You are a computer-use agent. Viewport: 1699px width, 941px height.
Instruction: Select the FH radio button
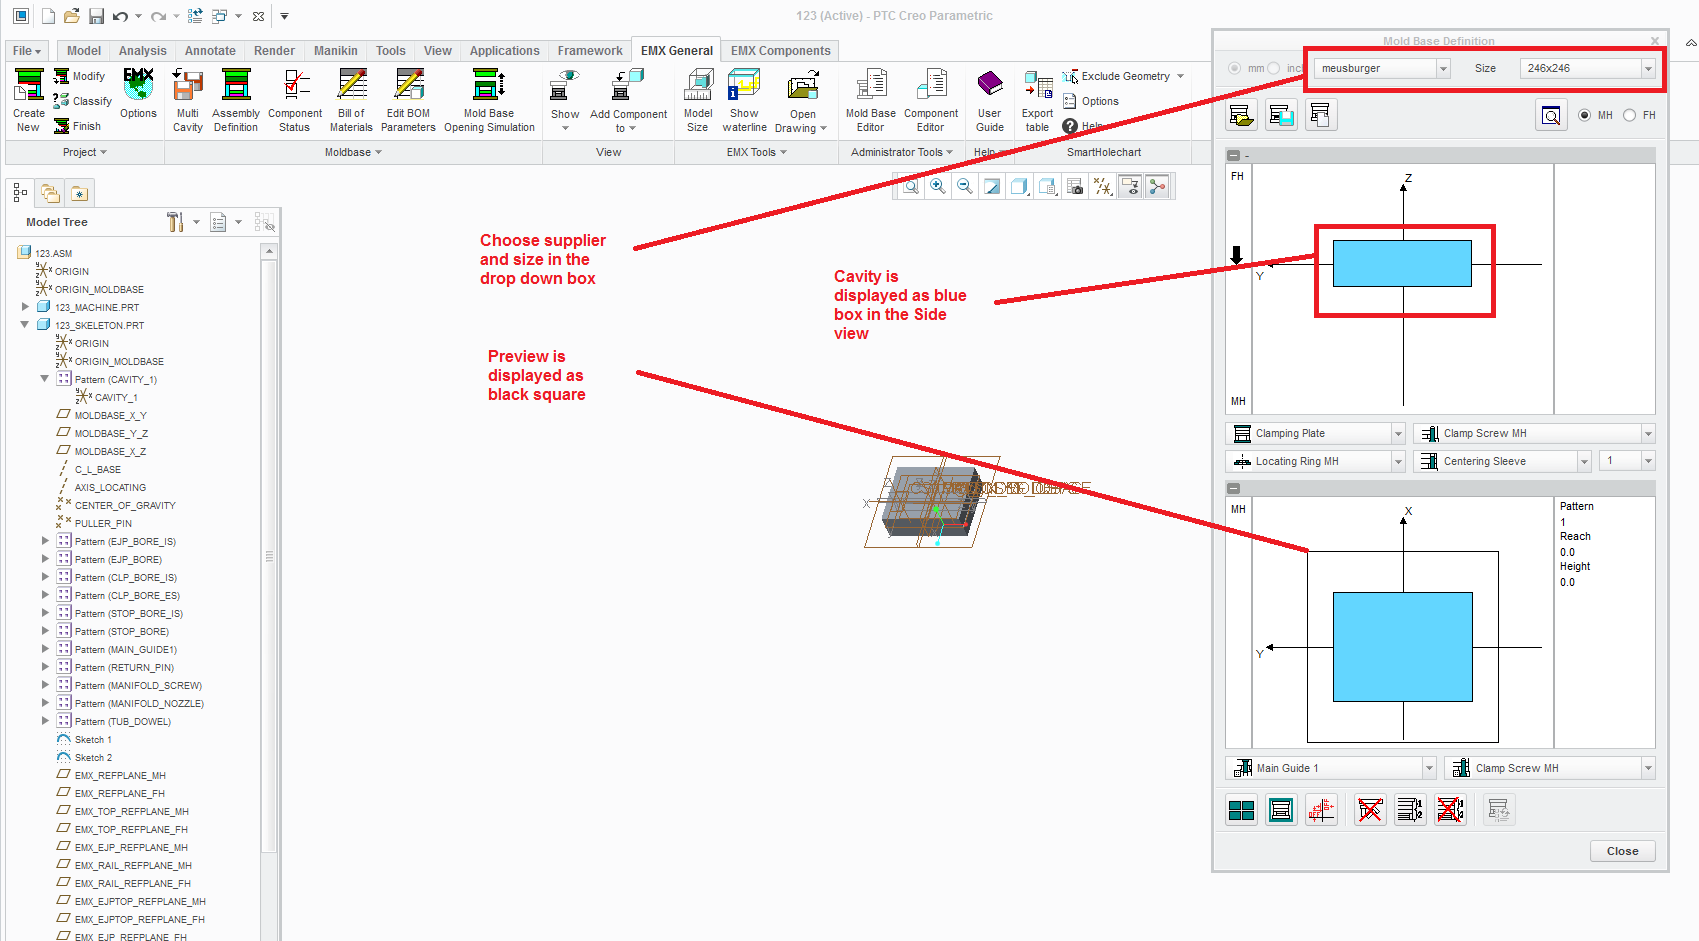tap(1629, 115)
